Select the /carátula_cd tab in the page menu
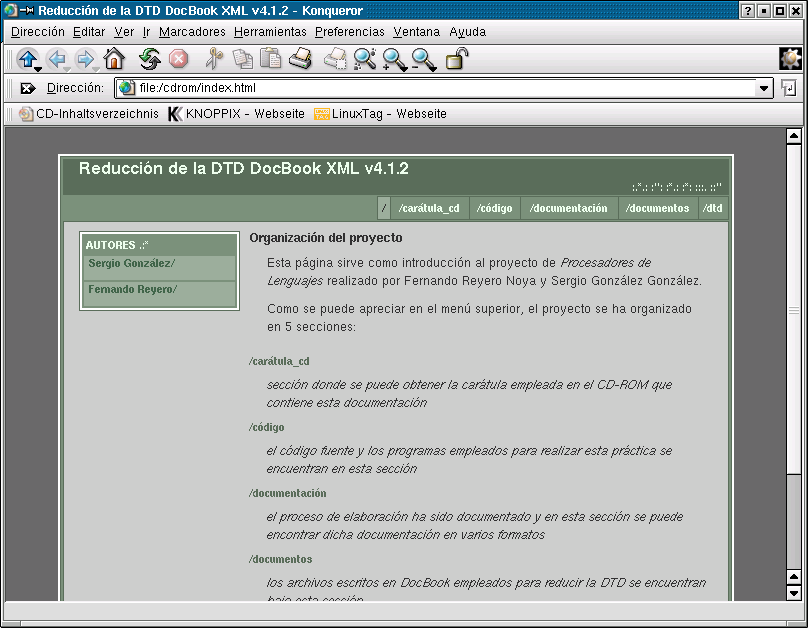Image resolution: width=808 pixels, height=628 pixels. coord(429,208)
